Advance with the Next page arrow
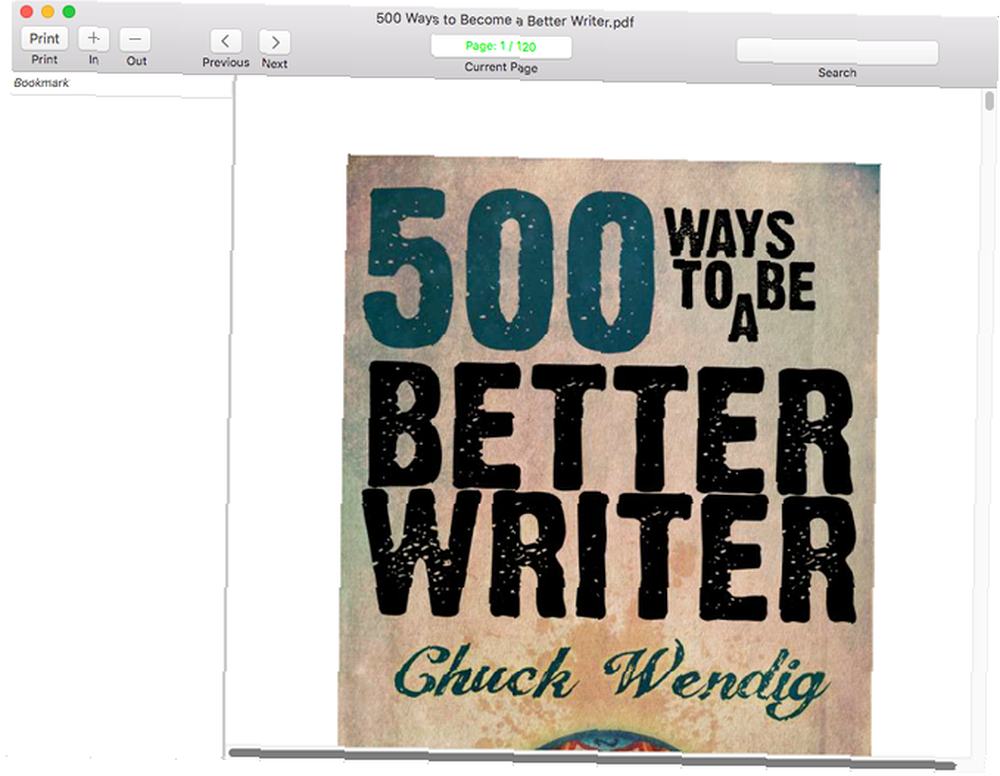 pyautogui.click(x=275, y=43)
